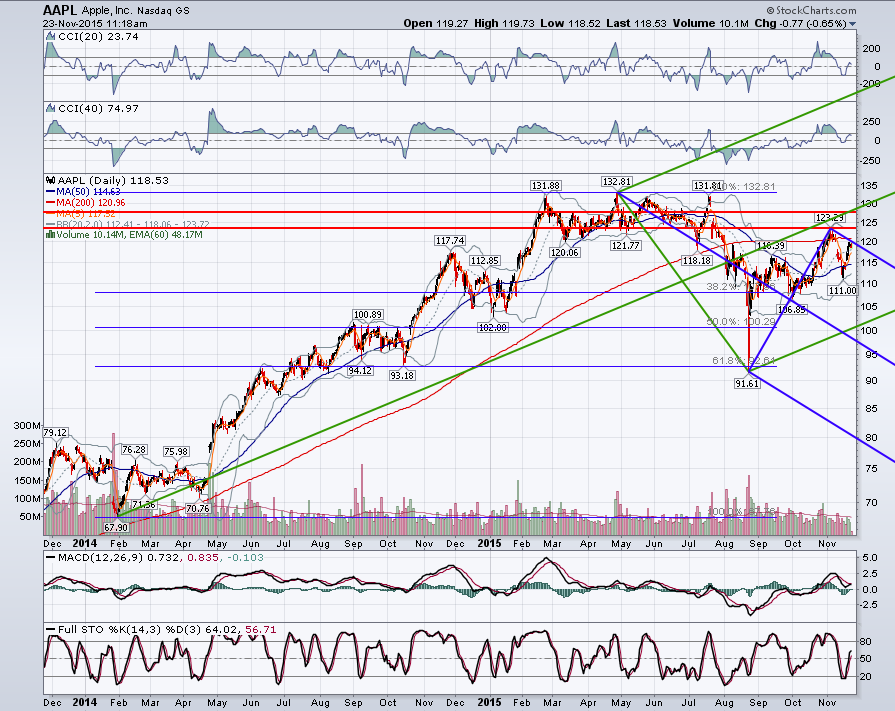The width and height of the screenshot is (895, 711).
Task: Click the 94.12 price label
Action: coord(360,370)
